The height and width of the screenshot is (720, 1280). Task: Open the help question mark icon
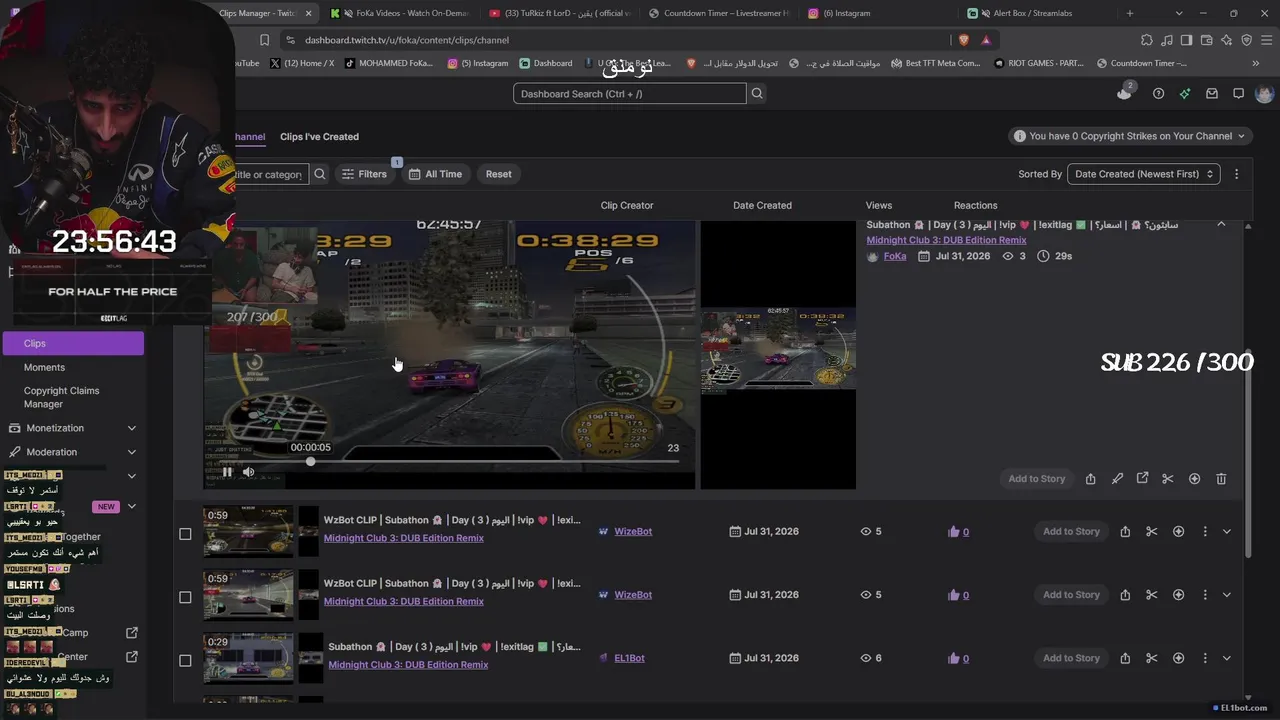[1158, 93]
